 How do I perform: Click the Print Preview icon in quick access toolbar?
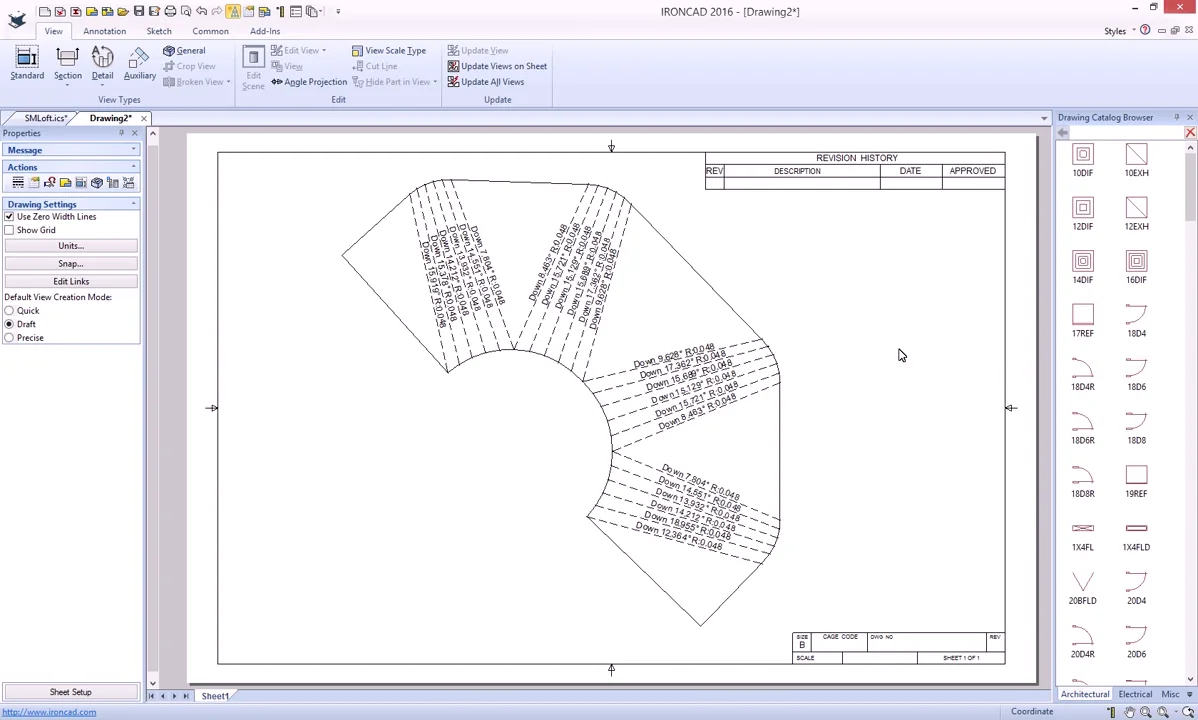point(186,11)
